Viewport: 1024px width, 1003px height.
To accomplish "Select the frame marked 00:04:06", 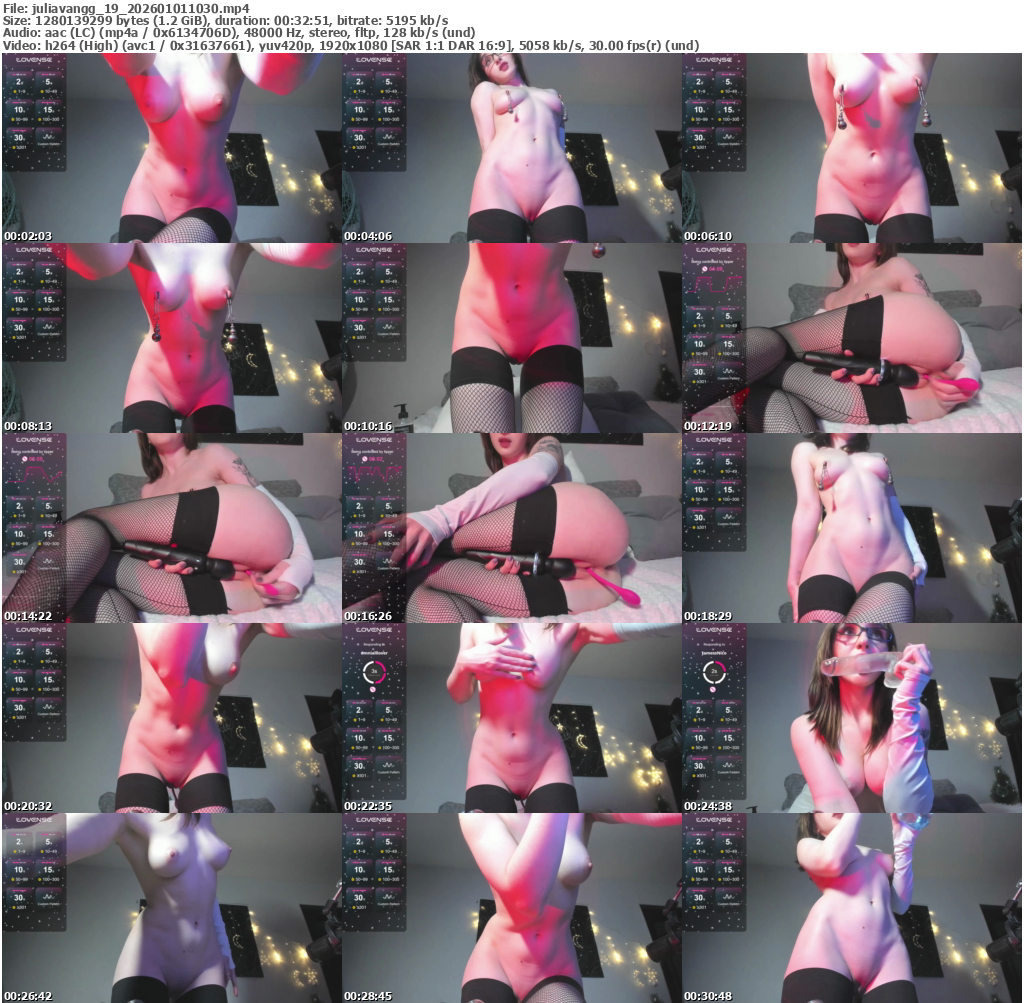I will (511, 147).
